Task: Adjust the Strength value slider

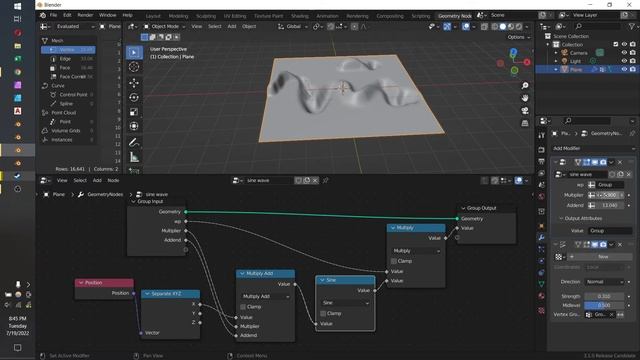Action: [x=604, y=296]
